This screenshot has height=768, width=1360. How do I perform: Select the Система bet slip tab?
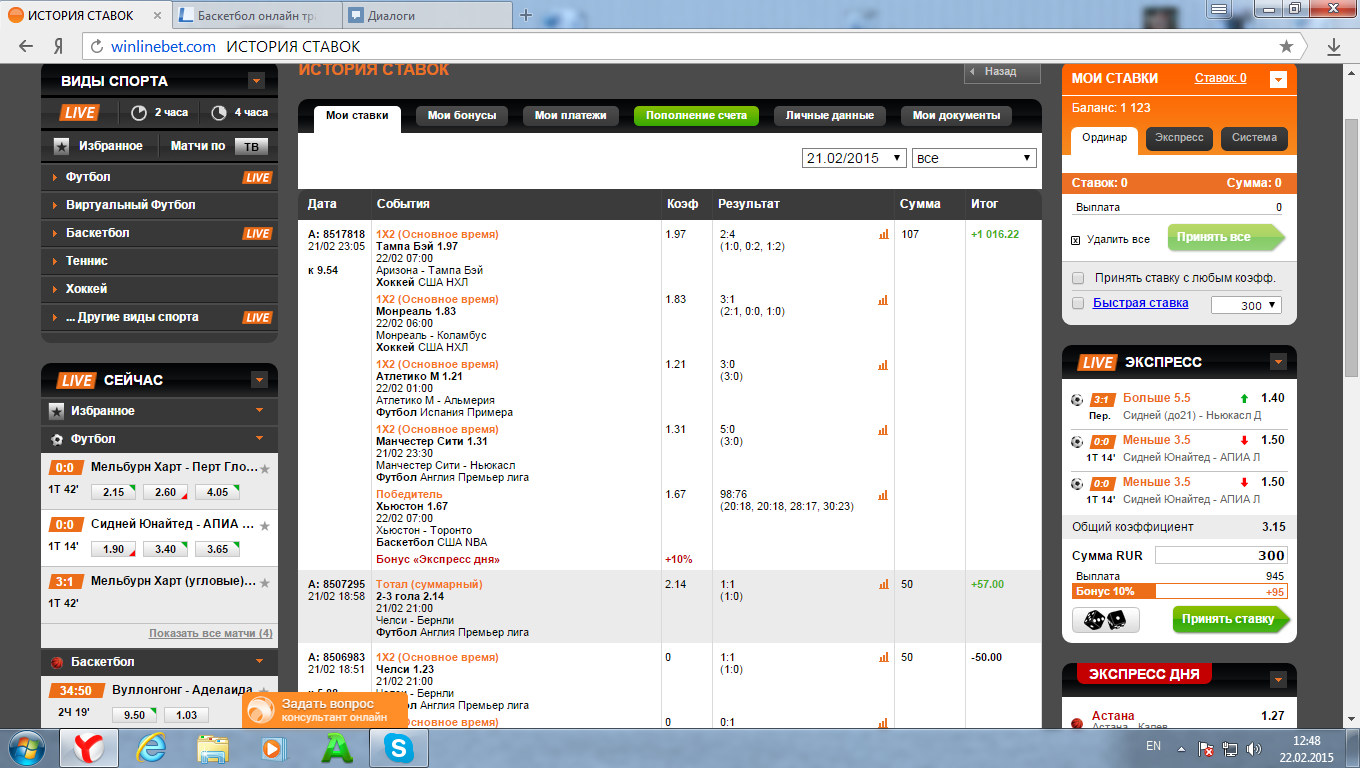tap(1254, 138)
